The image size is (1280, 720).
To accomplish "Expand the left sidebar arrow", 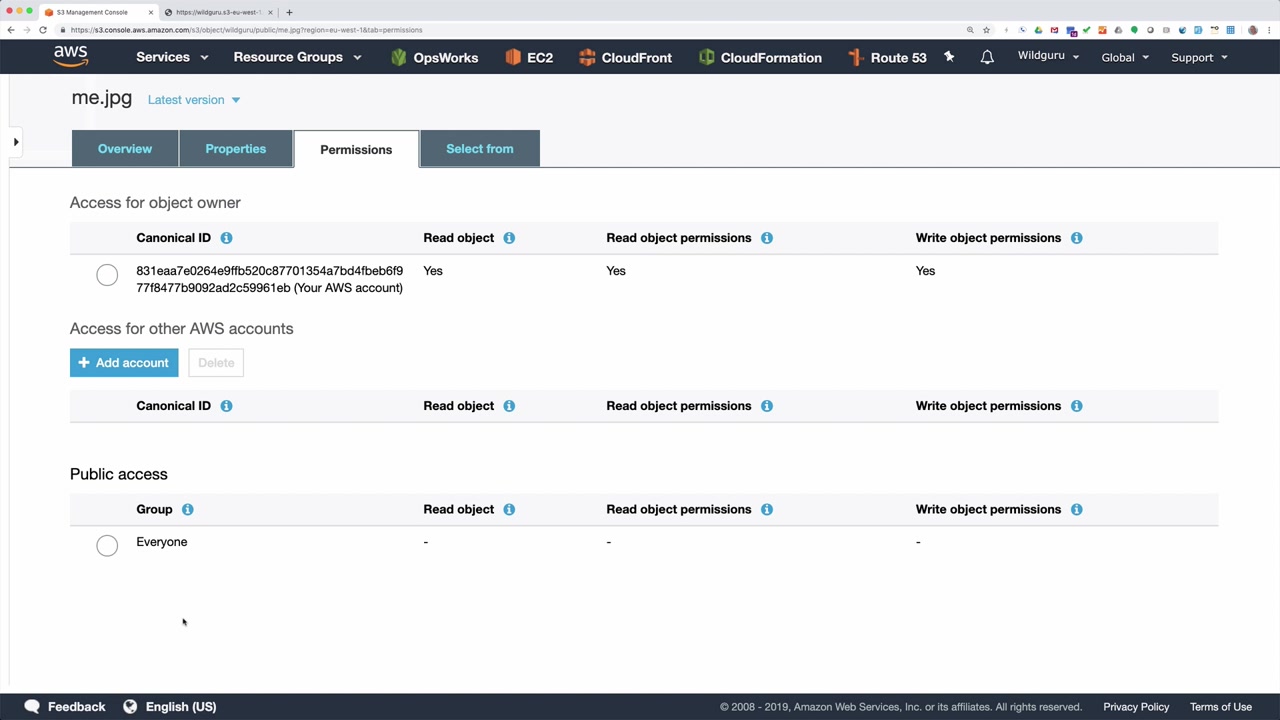I will click(x=16, y=142).
